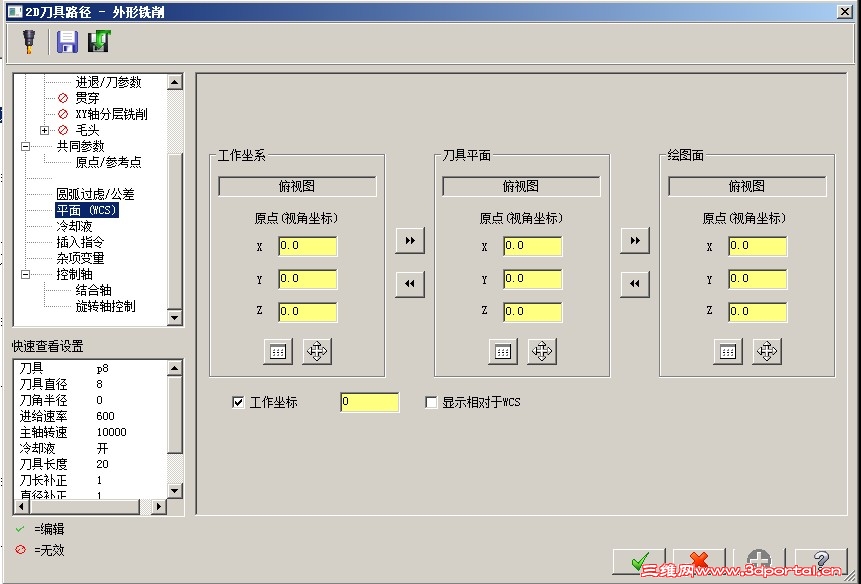861x584 pixels.
Task: Select 杂项变量 in the tree
Action: coord(80,258)
